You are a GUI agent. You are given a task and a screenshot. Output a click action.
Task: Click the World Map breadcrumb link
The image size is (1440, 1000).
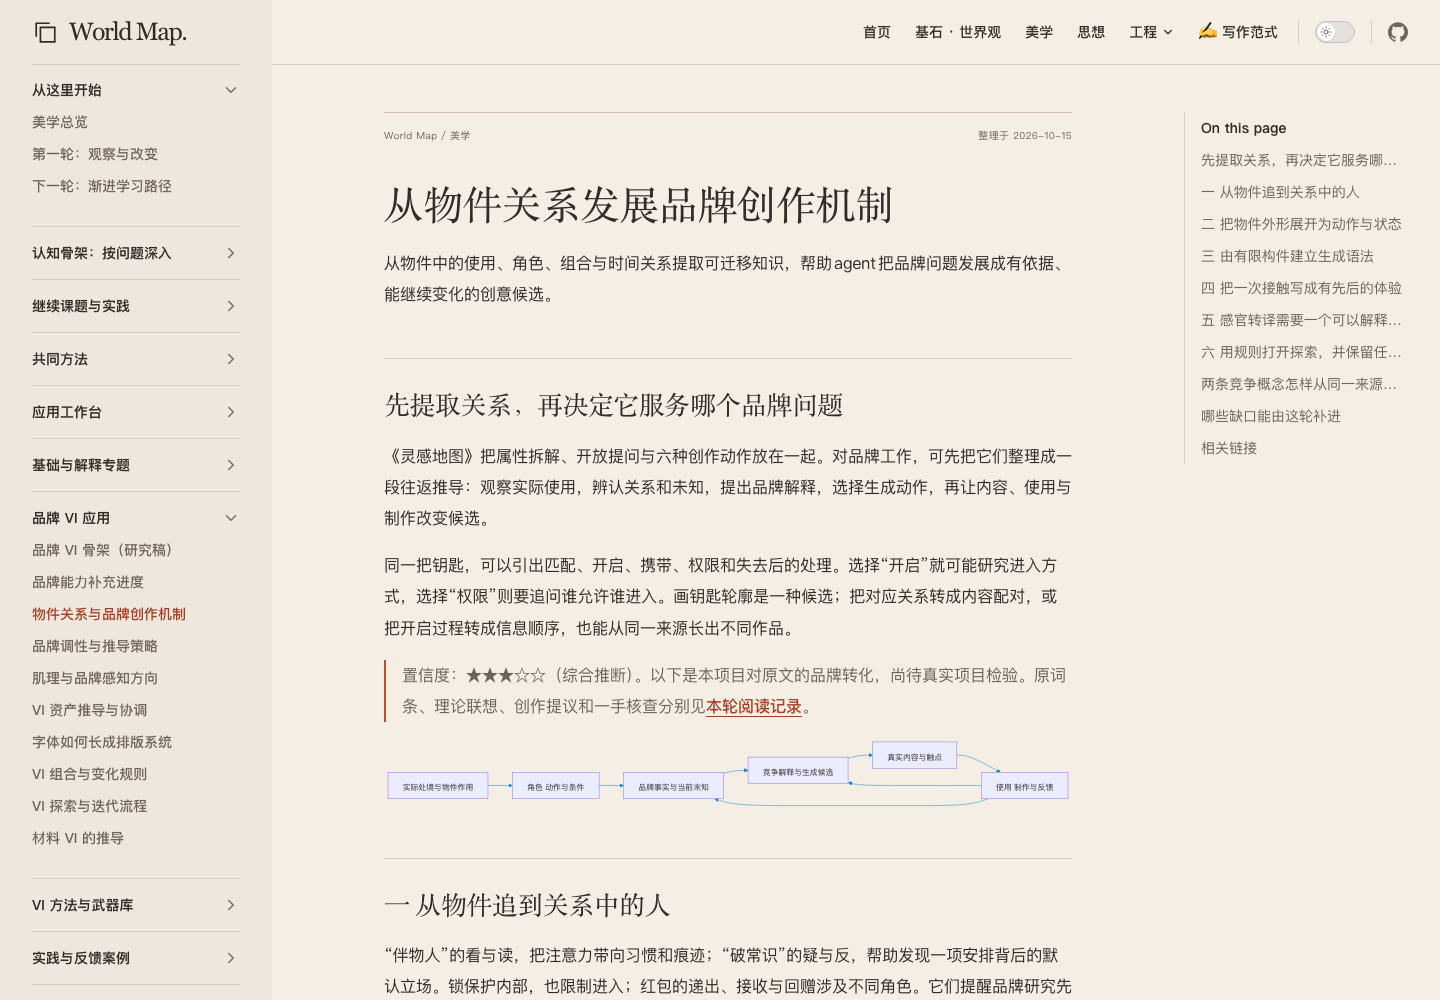(410, 136)
